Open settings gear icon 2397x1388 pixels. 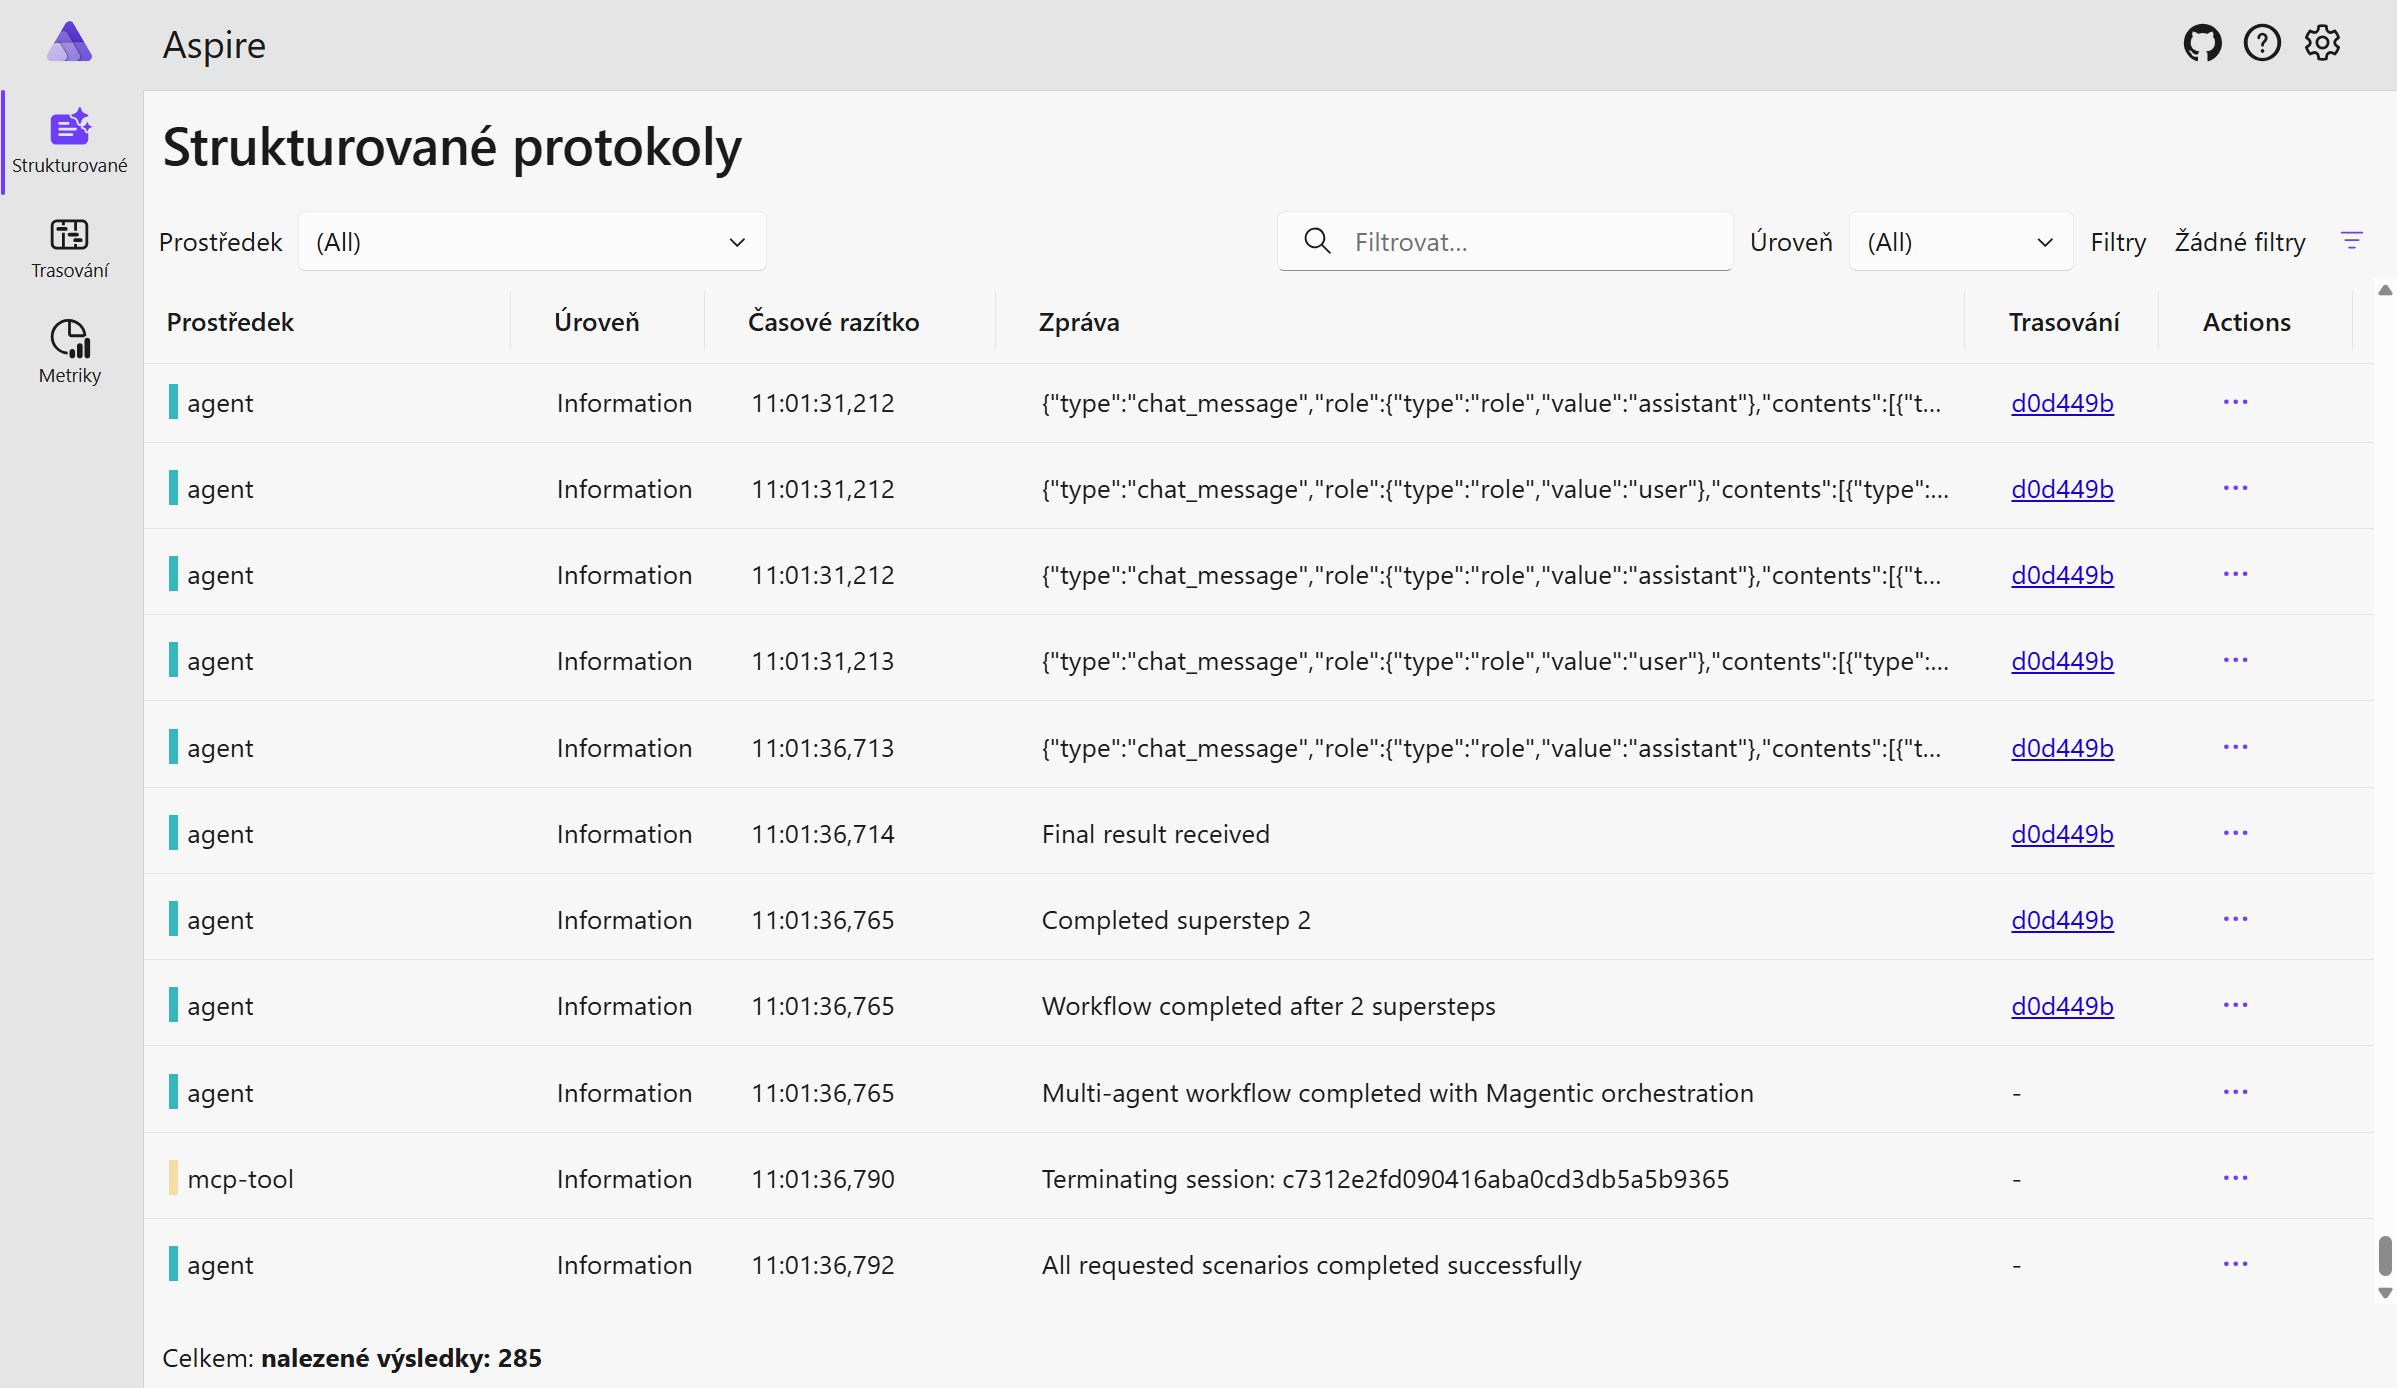pos(2322,43)
